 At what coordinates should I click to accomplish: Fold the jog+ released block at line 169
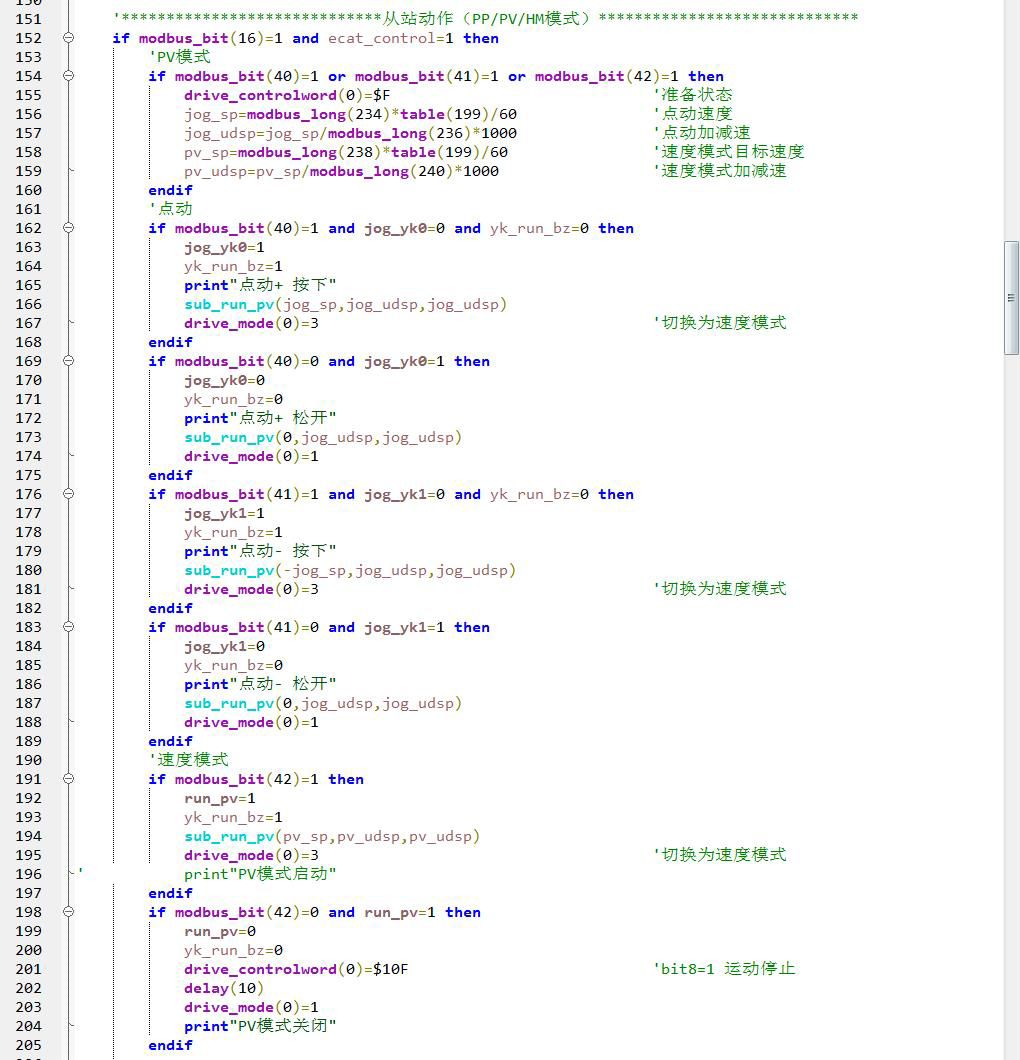(68, 361)
